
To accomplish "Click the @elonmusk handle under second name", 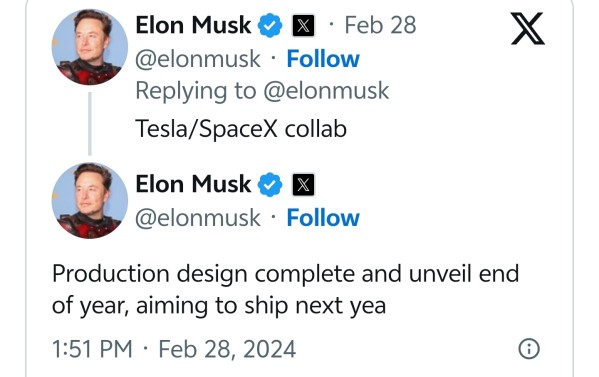I will point(198,218).
